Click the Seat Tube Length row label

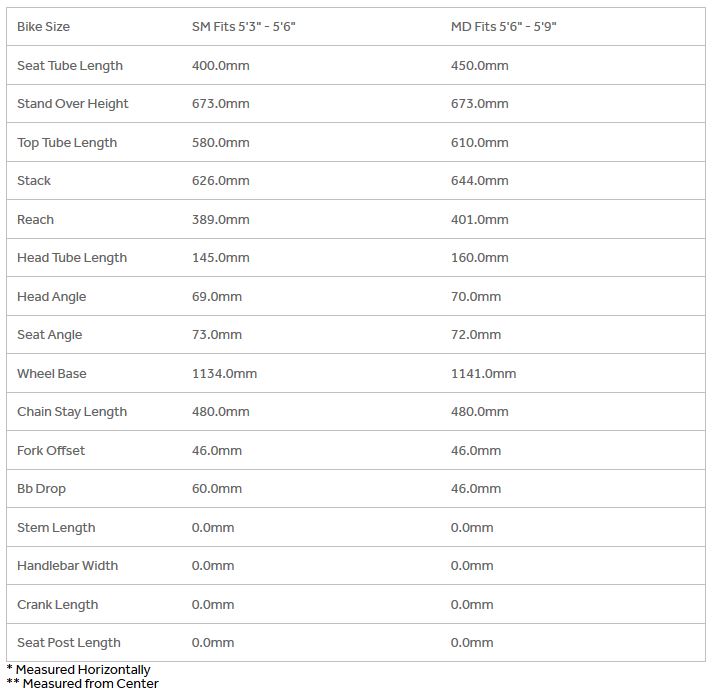pyautogui.click(x=70, y=66)
